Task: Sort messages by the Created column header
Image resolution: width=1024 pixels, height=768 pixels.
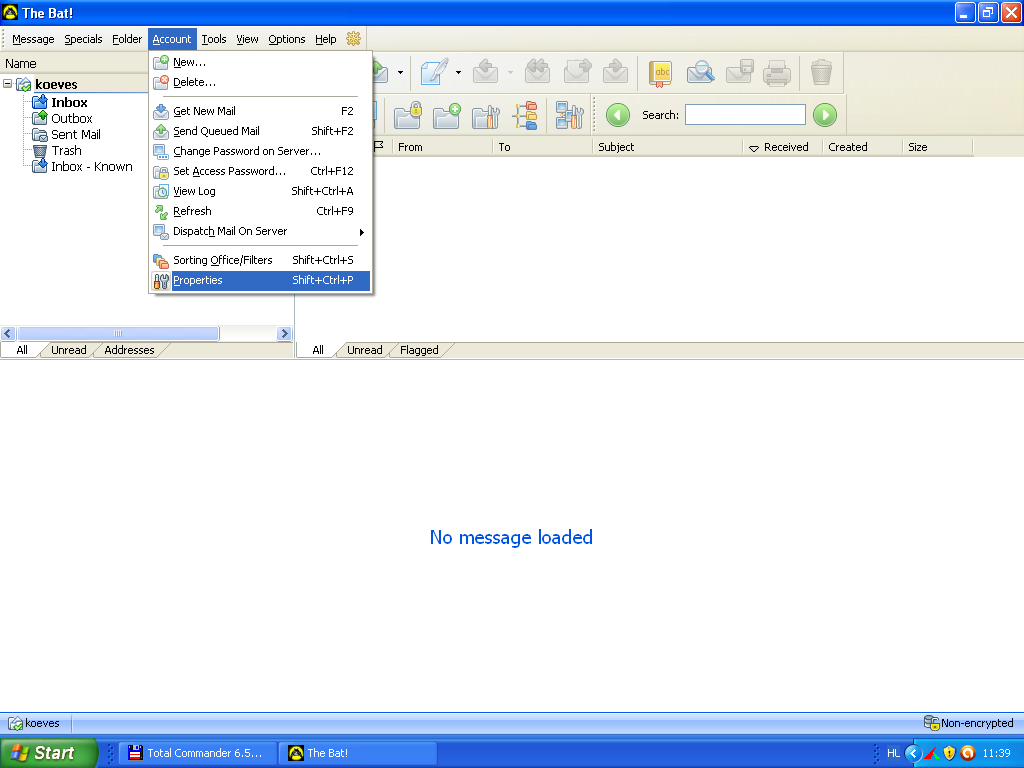Action: [862, 148]
